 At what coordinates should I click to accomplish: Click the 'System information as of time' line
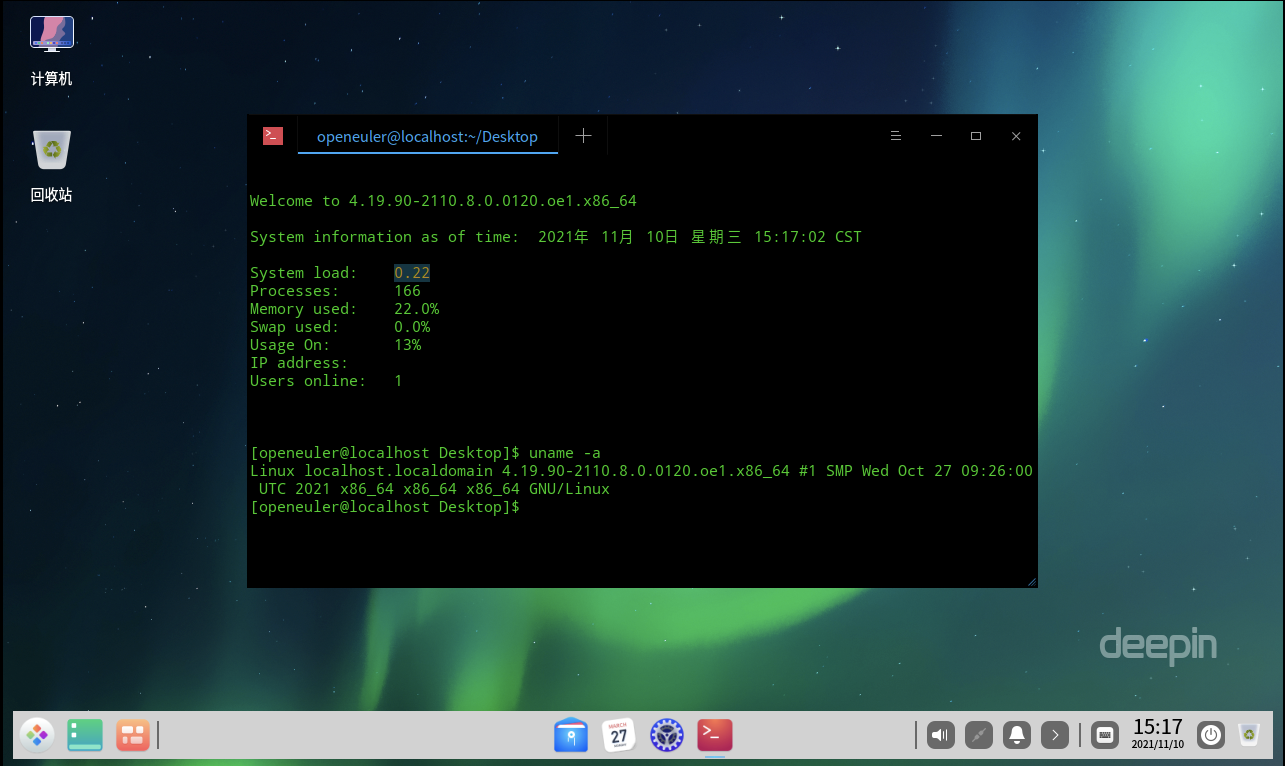click(x=556, y=237)
